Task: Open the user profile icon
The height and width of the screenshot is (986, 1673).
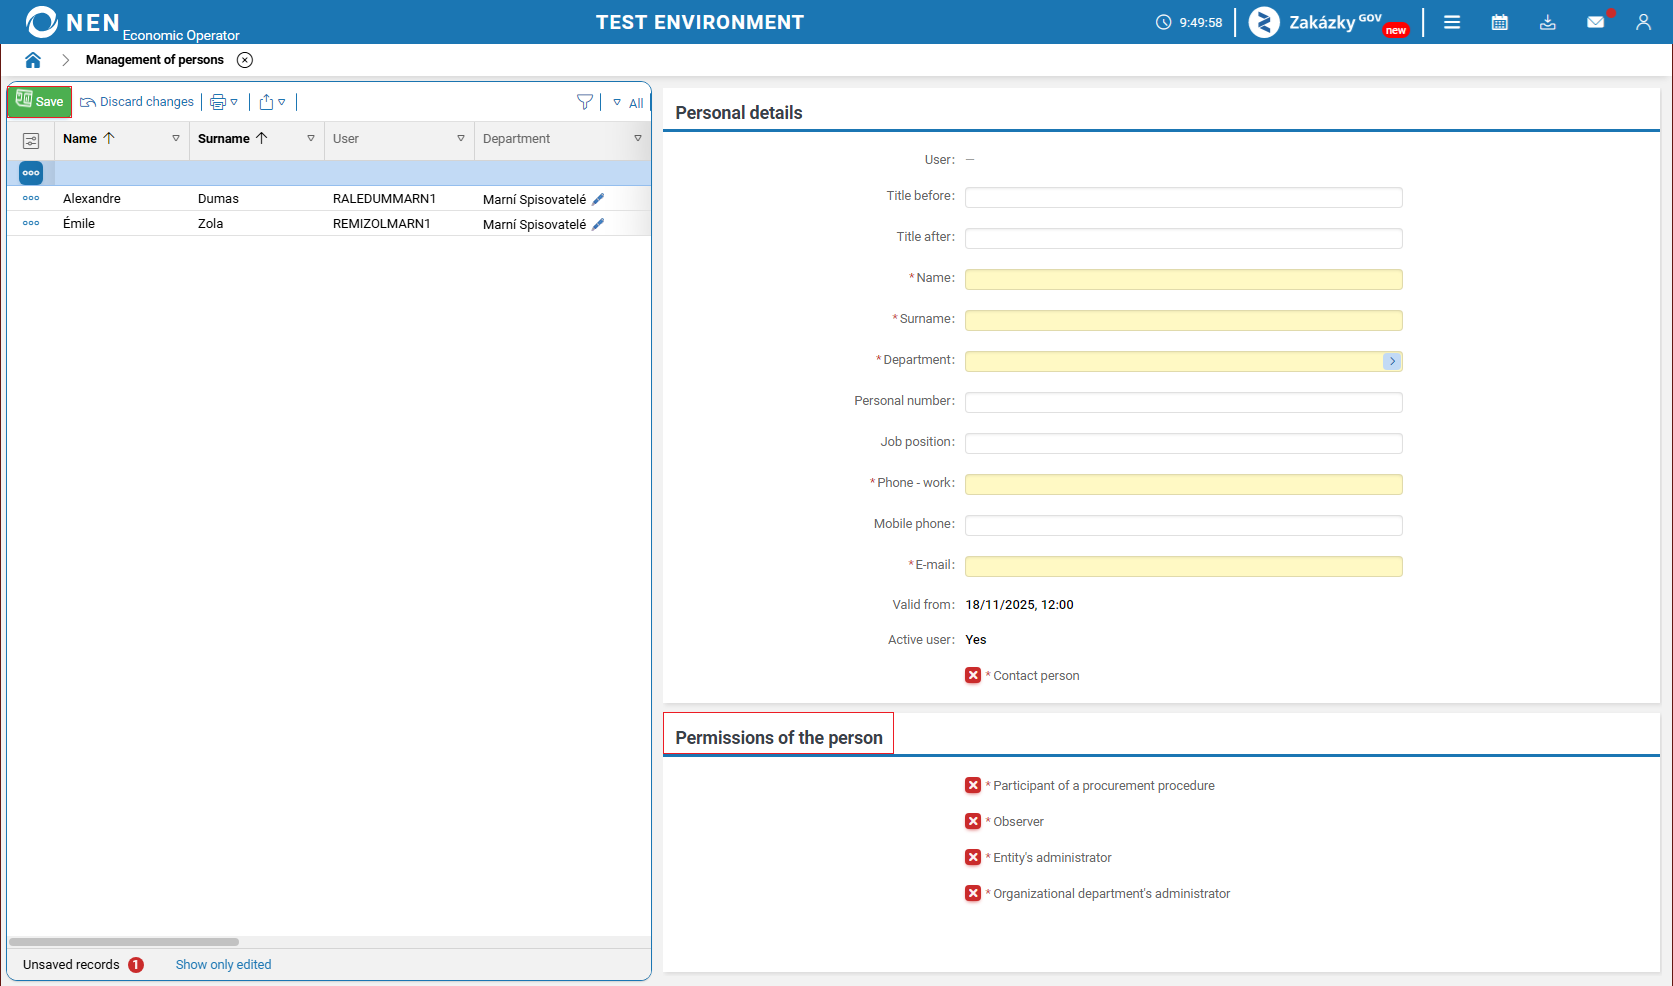Action: click(x=1643, y=22)
